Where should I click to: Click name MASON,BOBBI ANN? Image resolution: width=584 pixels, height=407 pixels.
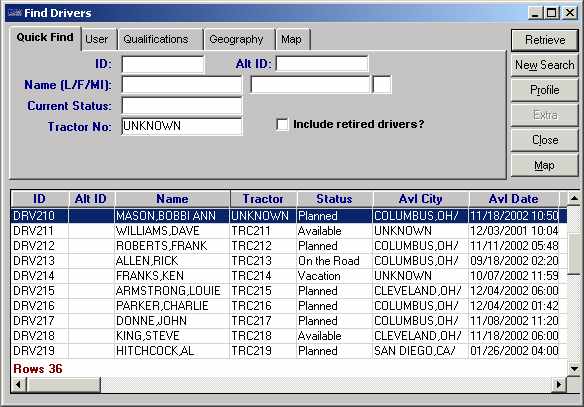pyautogui.click(x=166, y=216)
